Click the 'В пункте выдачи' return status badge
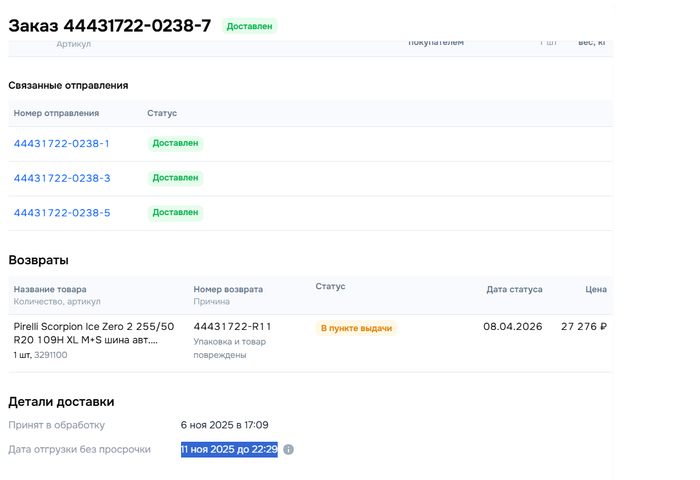Screen dimensions: 700x480 tap(356, 328)
